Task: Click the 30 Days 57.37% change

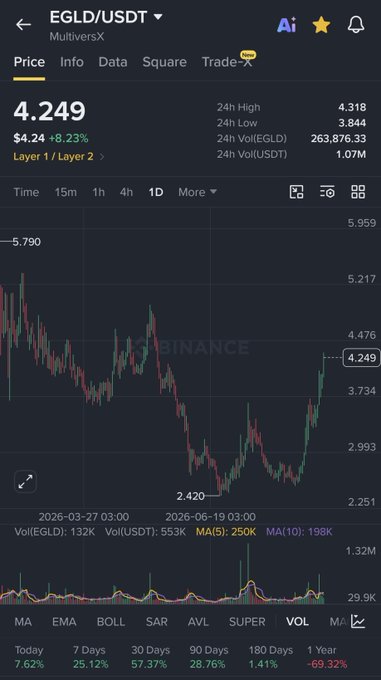Action: (150, 657)
